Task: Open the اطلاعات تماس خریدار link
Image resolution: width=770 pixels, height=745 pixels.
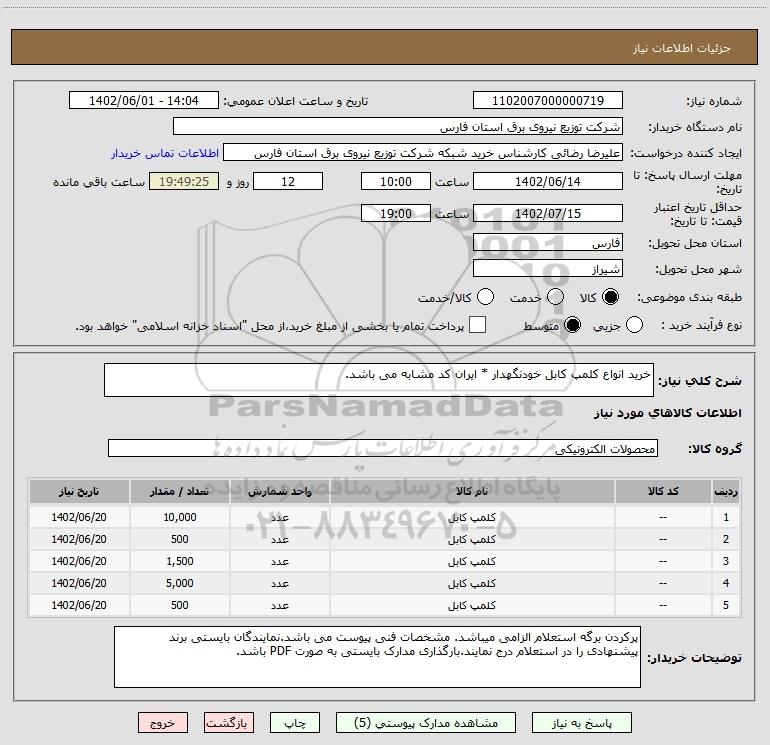Action: (165, 153)
